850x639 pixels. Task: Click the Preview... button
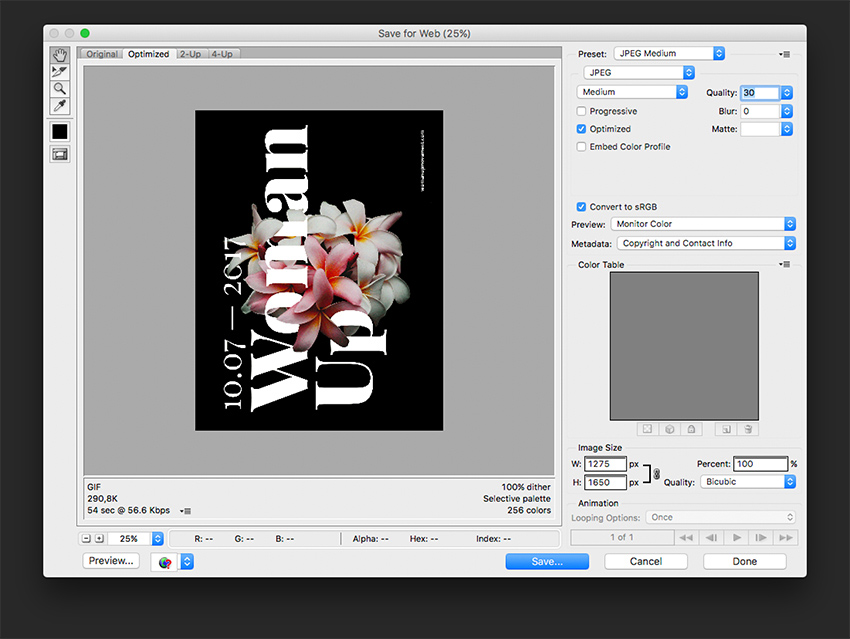pyautogui.click(x=111, y=561)
